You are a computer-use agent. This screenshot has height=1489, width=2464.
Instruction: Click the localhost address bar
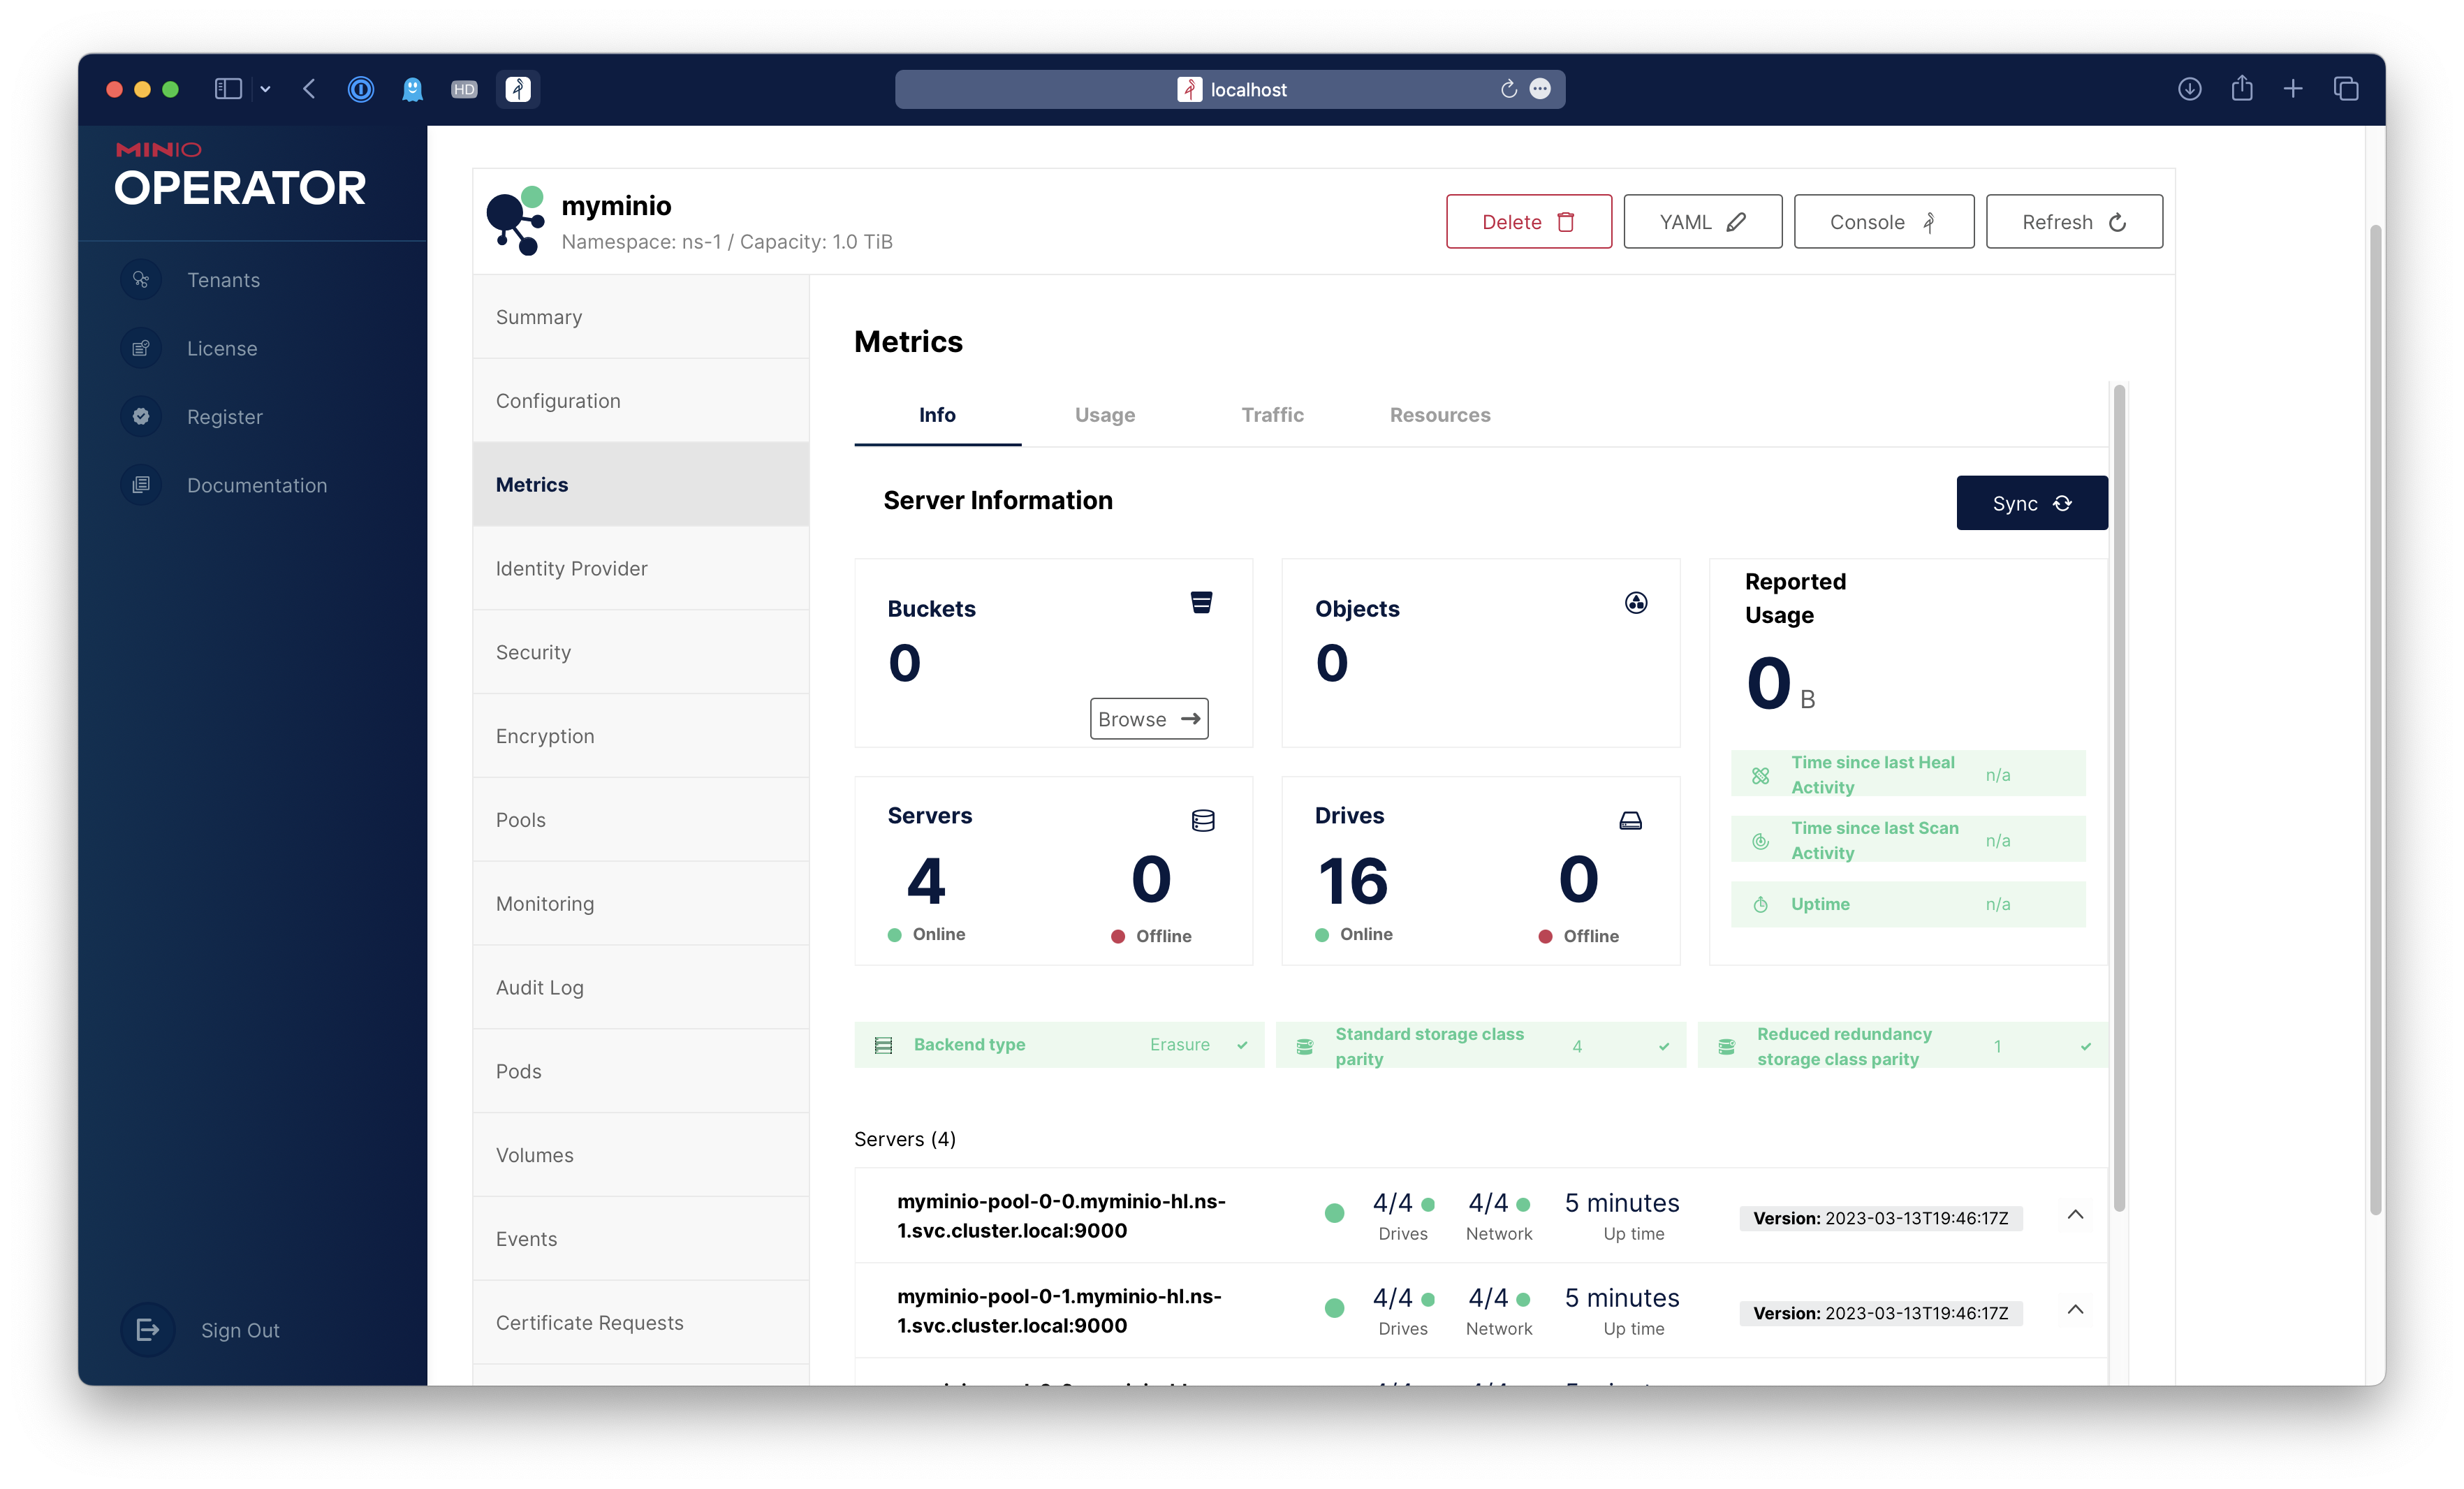pos(1229,89)
